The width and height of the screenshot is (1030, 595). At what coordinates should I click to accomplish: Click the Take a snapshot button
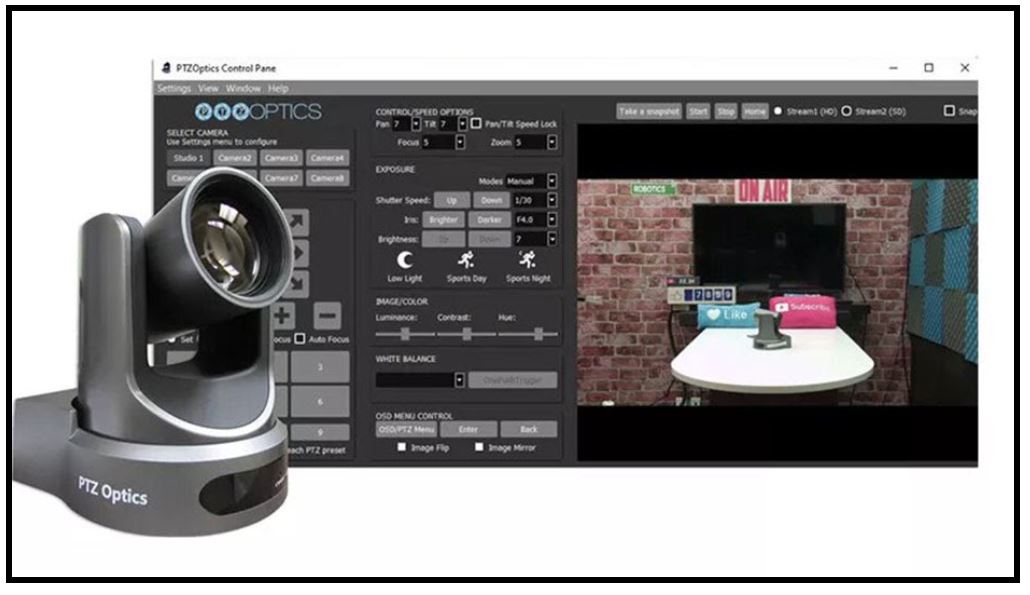point(650,113)
